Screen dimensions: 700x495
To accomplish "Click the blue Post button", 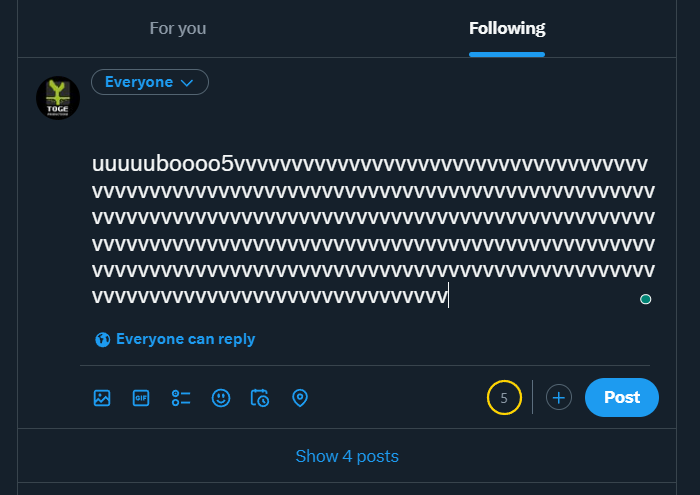I will click(621, 397).
